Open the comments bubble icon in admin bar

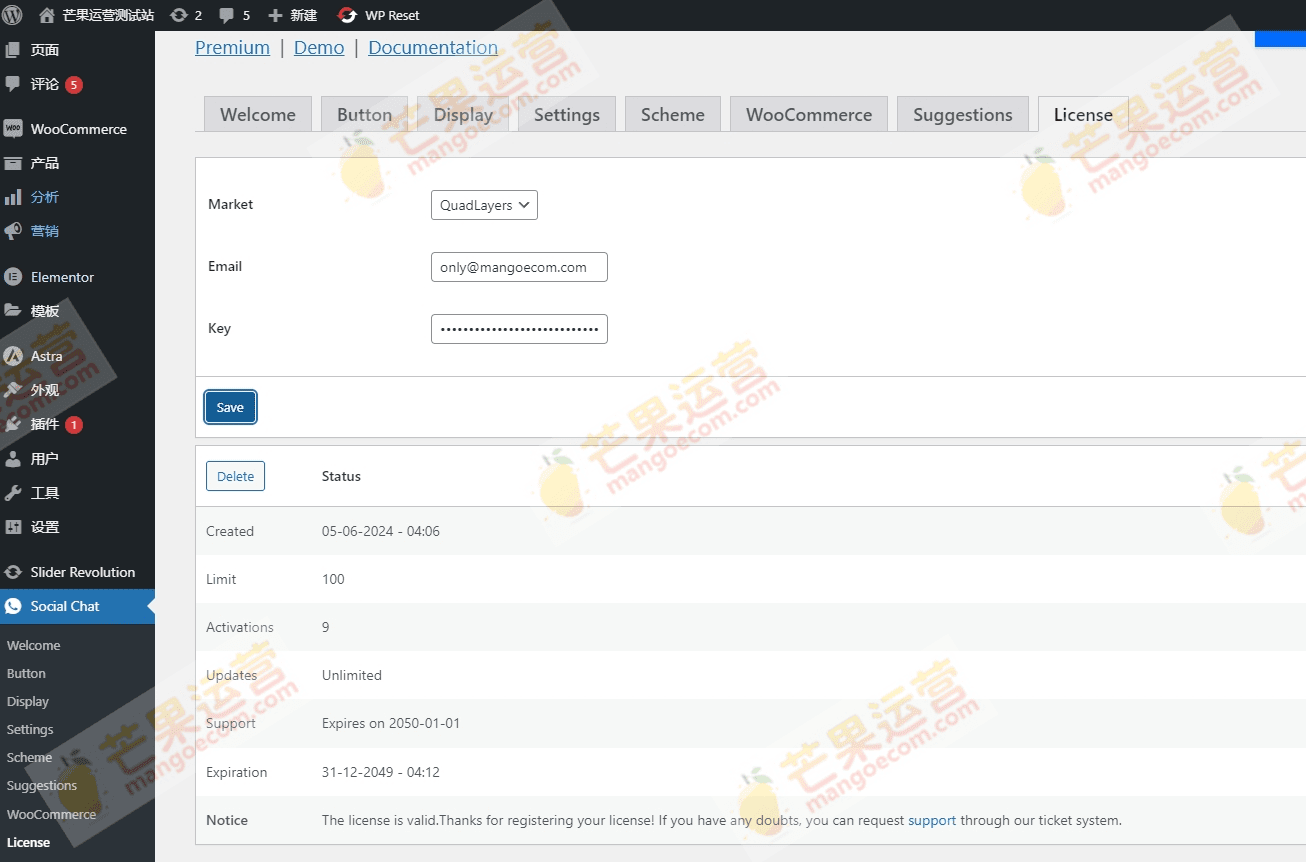click(227, 15)
